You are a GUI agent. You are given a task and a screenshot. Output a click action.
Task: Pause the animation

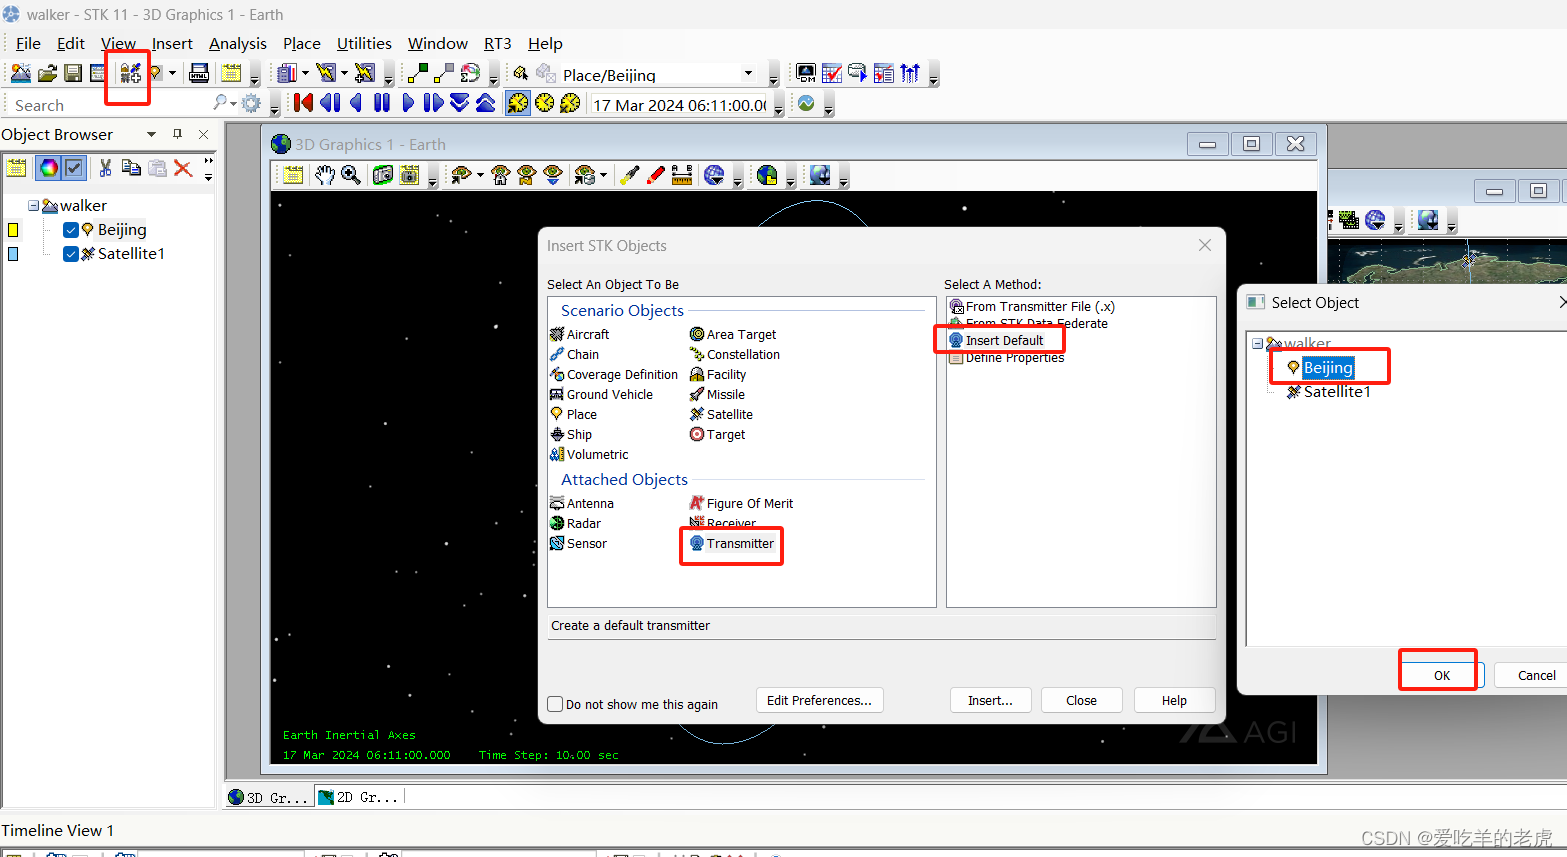(382, 103)
